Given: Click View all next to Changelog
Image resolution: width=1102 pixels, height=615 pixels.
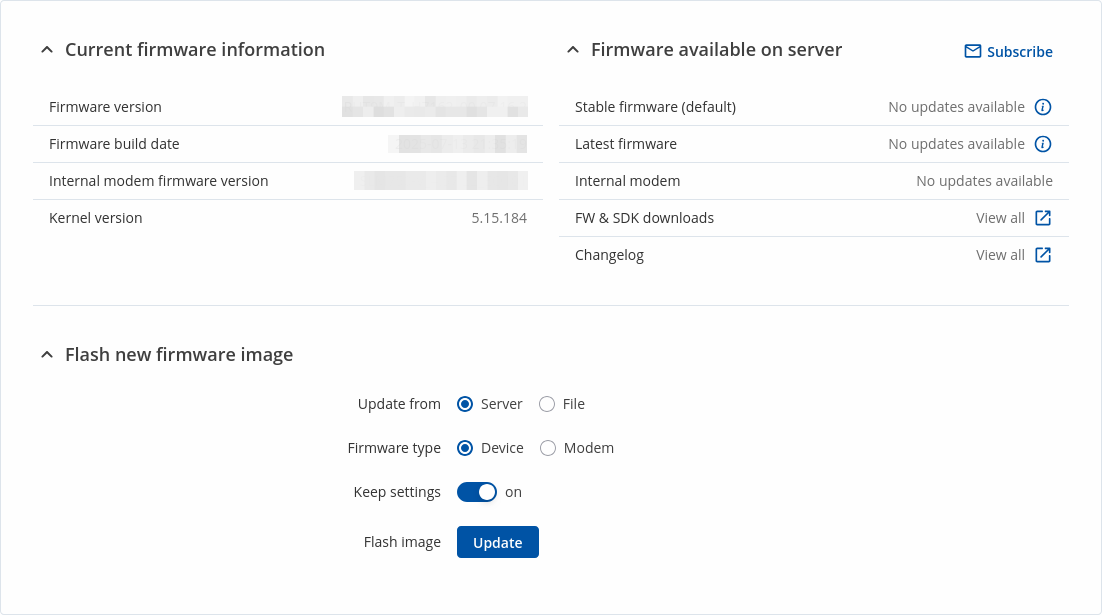Looking at the screenshot, I should [1000, 255].
